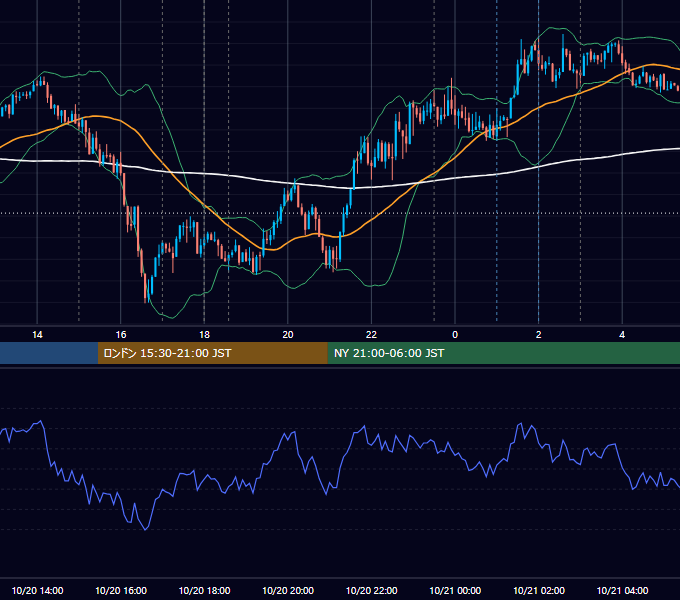The height and width of the screenshot is (600, 680).
Task: Click the London session bar 15:30-21:00 JST
Action: coord(212,353)
